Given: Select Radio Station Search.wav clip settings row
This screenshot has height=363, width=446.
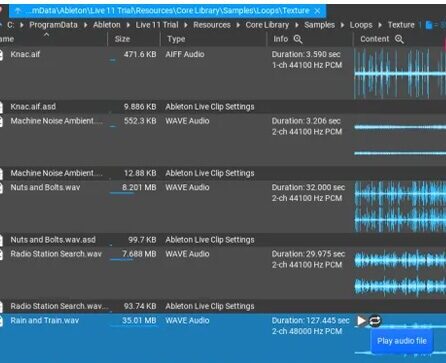Looking at the screenshot, I should (223, 306).
